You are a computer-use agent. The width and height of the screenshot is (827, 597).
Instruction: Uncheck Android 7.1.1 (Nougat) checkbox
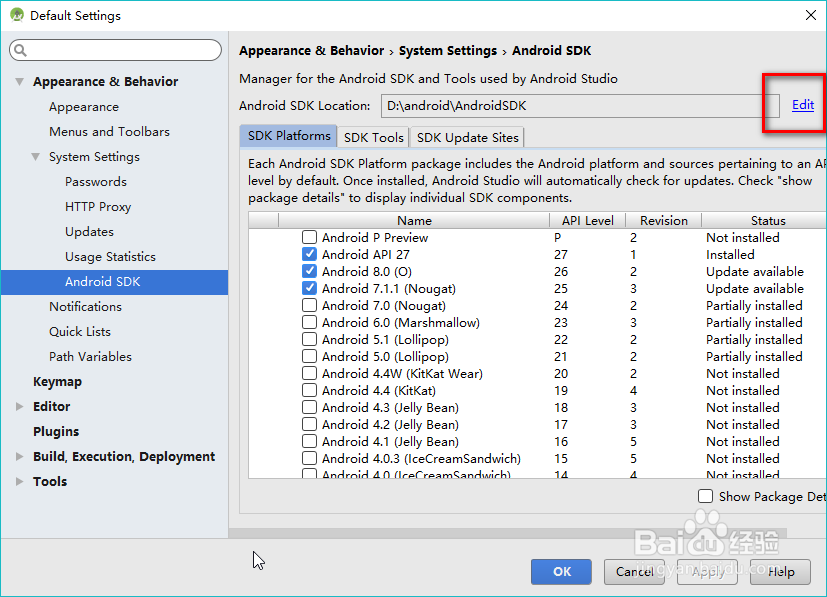click(310, 288)
